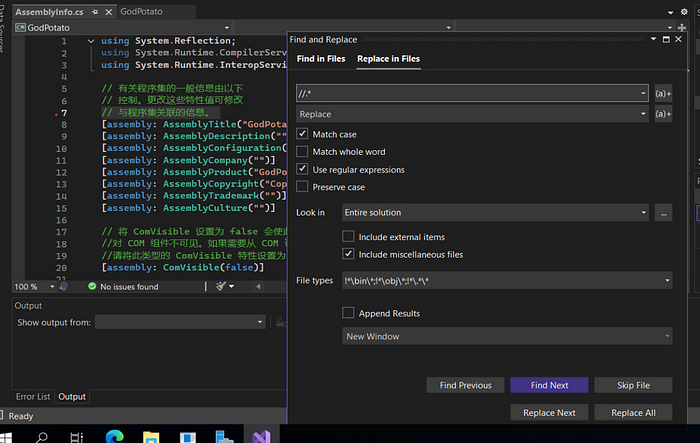Screen dimensions: 700x443
Task: Click the Visual Studio taskbar icon
Action: tap(262, 435)
